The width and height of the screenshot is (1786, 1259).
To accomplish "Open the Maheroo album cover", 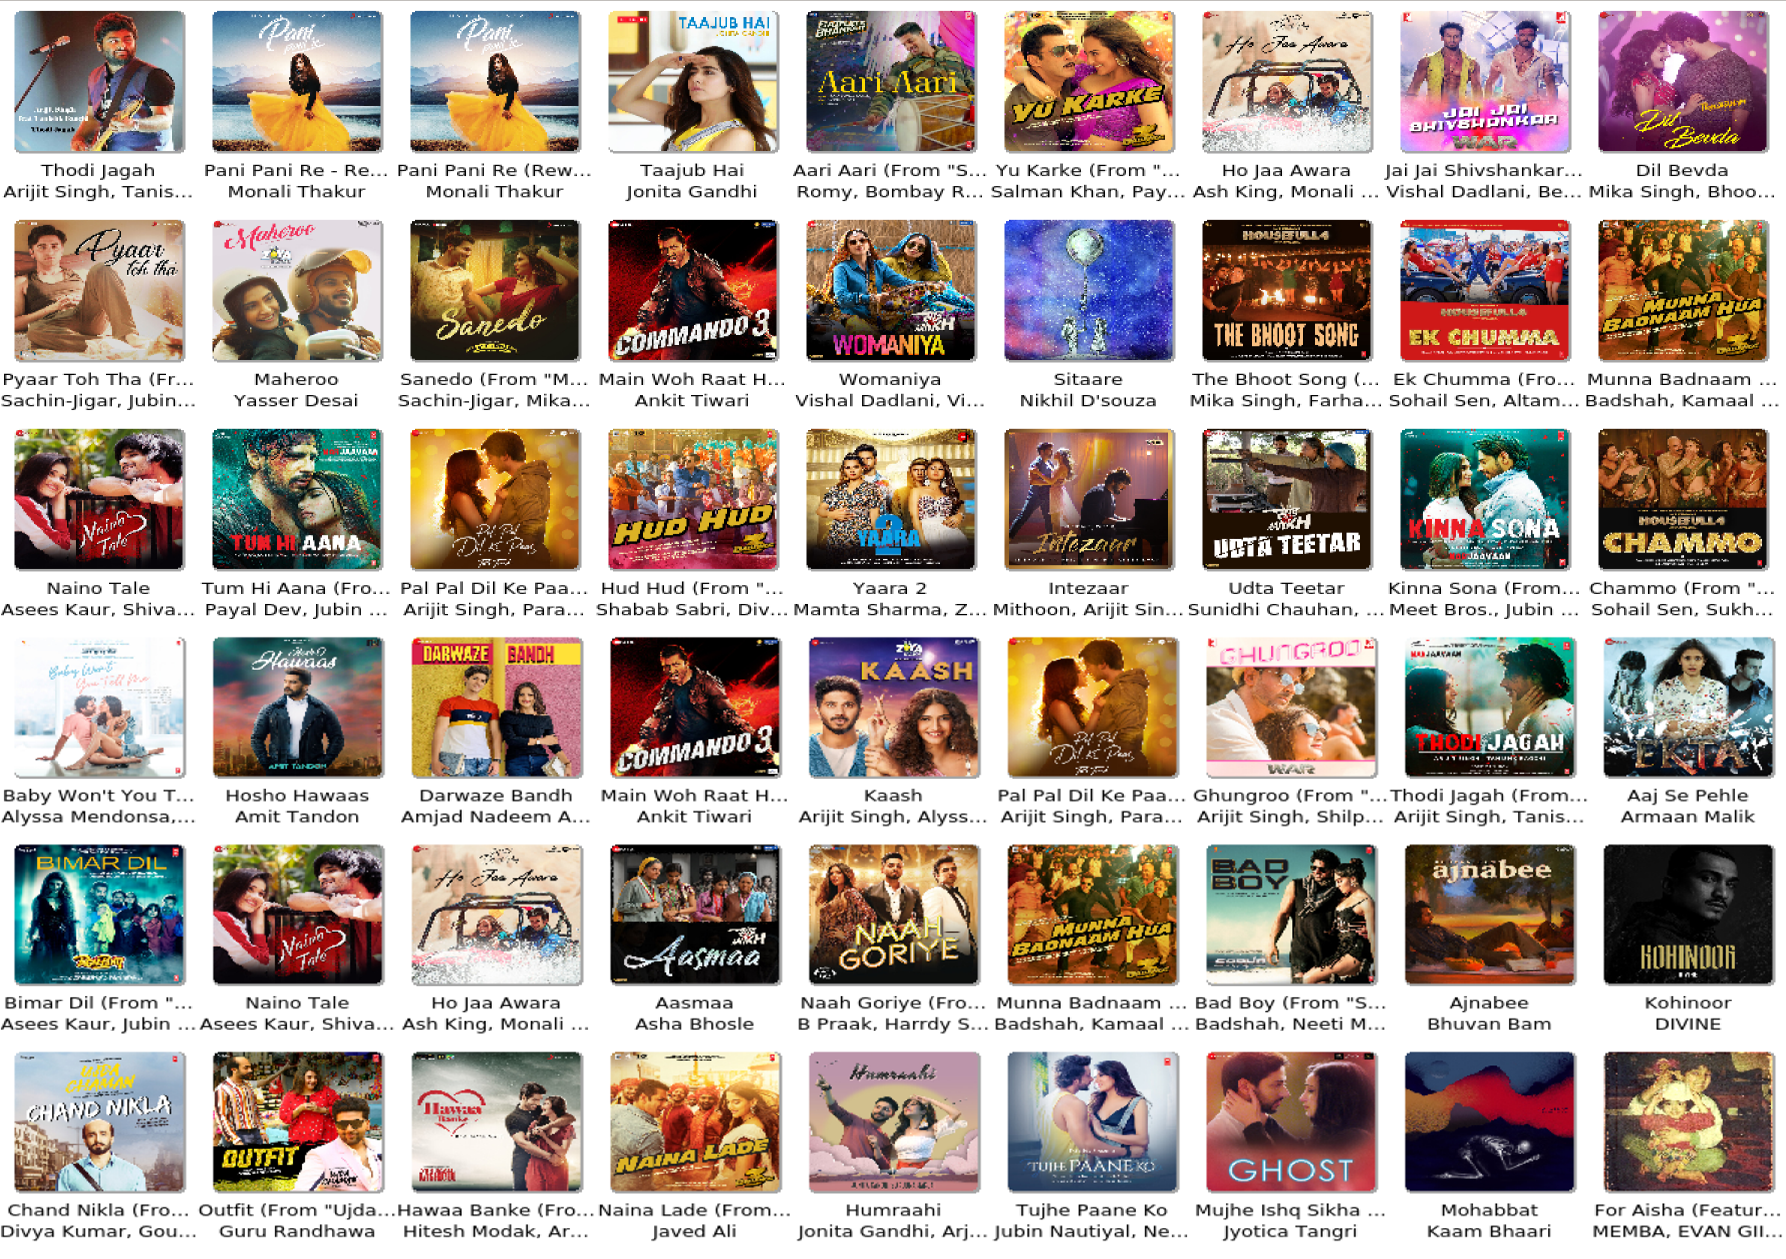I will pos(296,291).
